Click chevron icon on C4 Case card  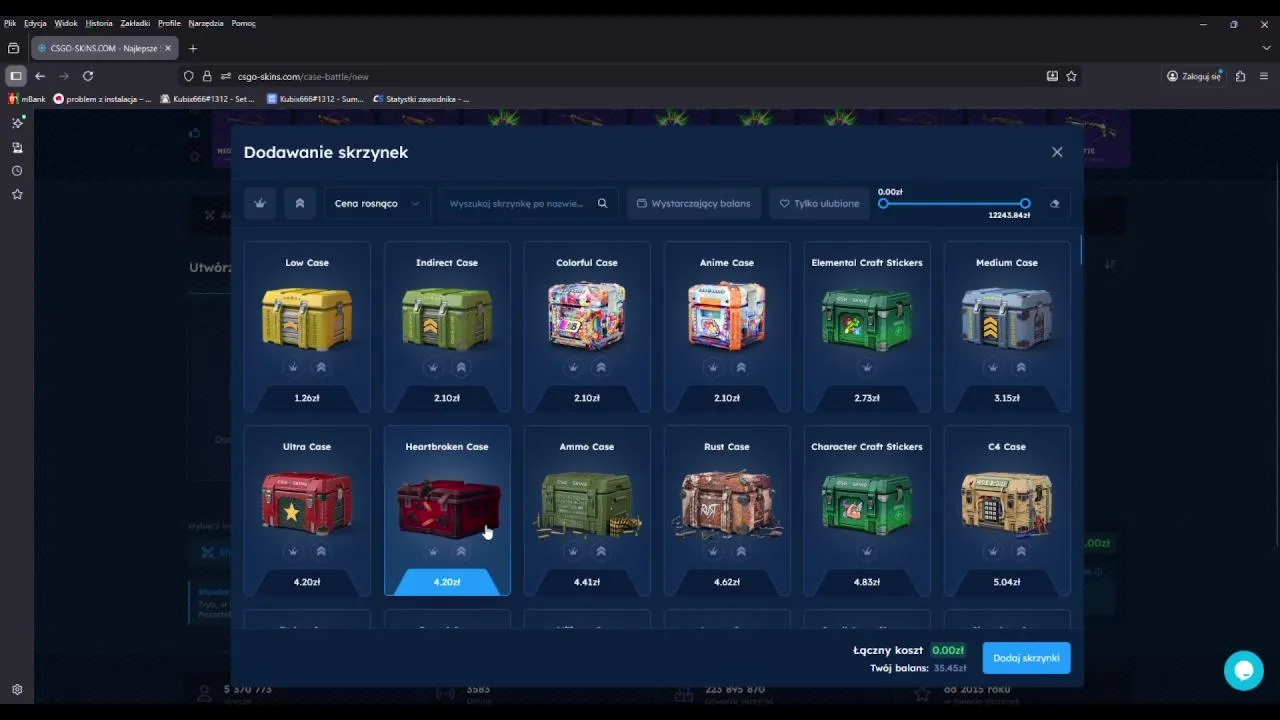(1021, 551)
